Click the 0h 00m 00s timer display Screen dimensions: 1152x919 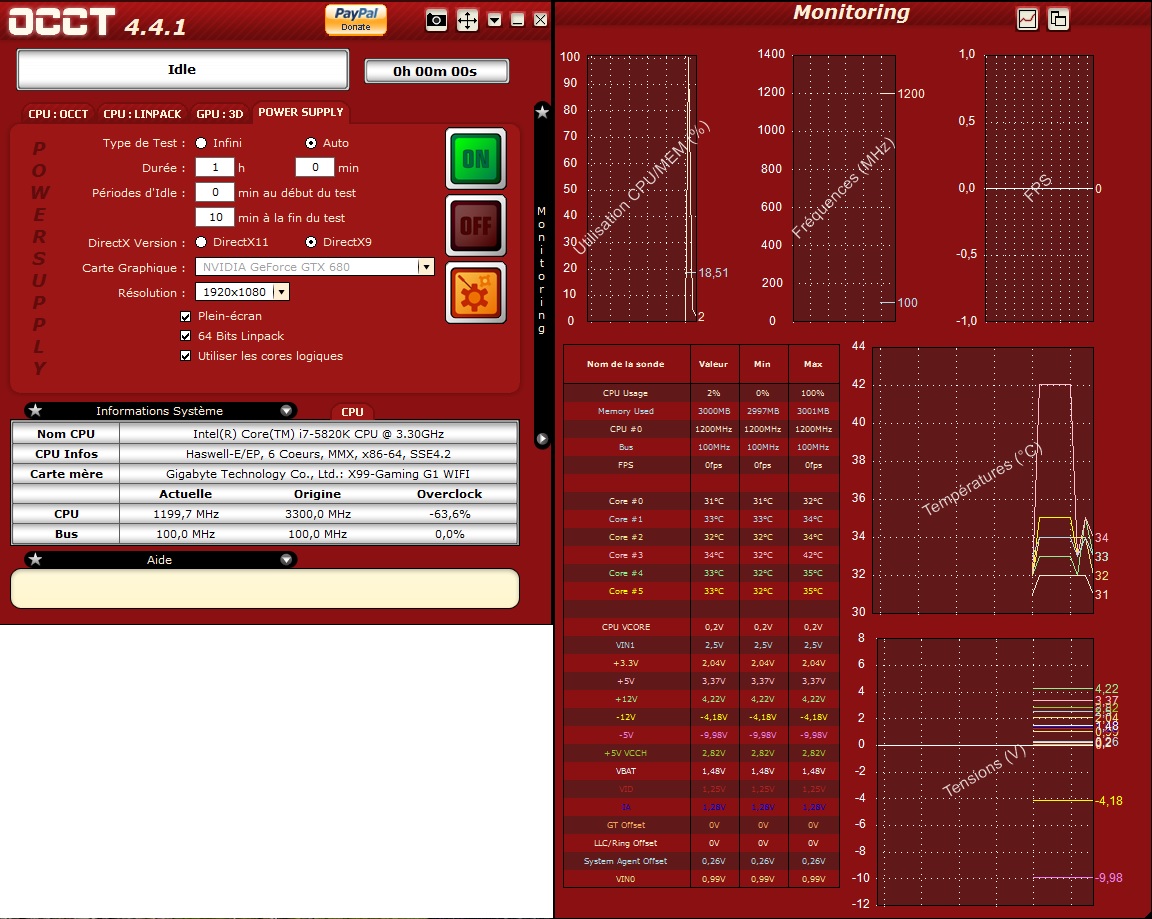(x=436, y=71)
